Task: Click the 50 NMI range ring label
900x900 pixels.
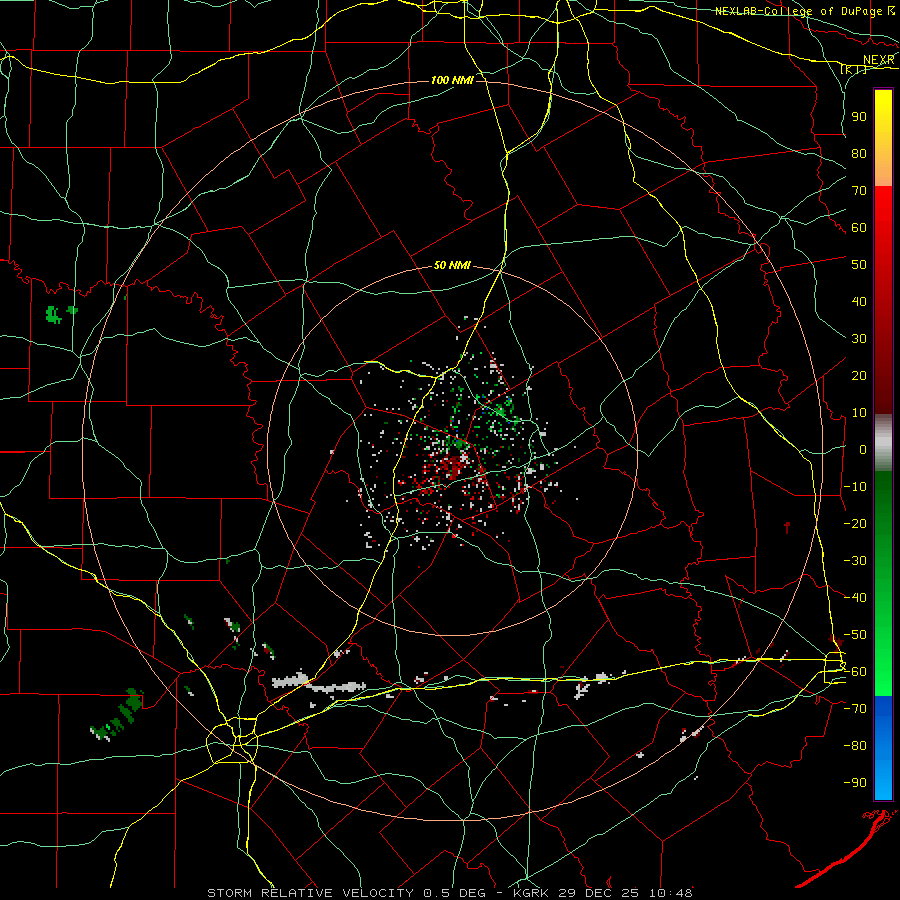Action: click(x=452, y=265)
